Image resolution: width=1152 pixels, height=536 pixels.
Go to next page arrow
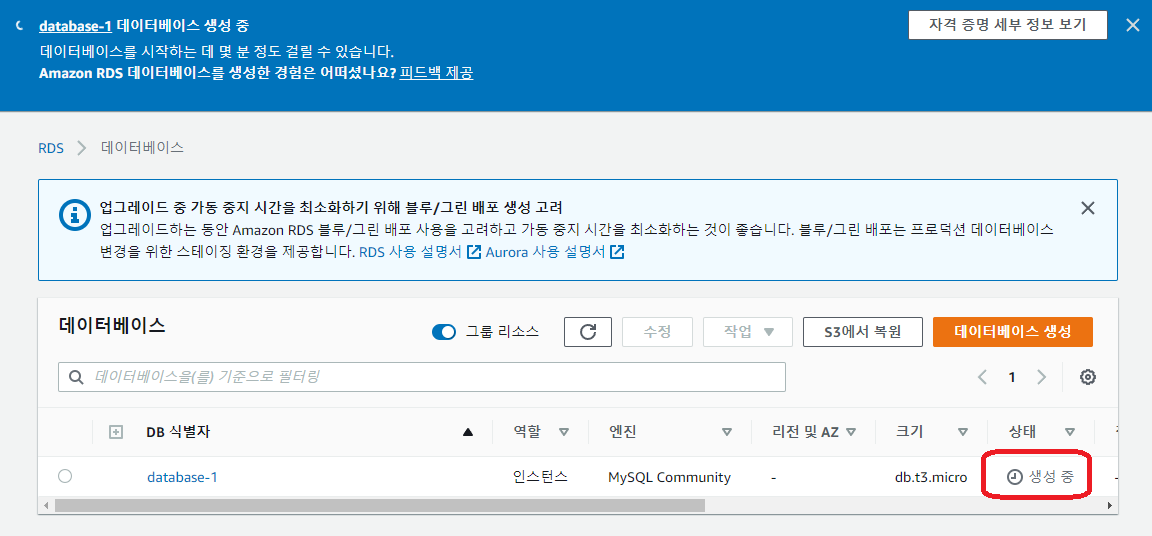pyautogui.click(x=1041, y=377)
